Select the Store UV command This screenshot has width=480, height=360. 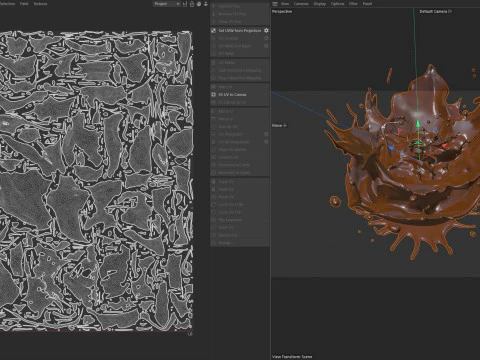point(240,227)
